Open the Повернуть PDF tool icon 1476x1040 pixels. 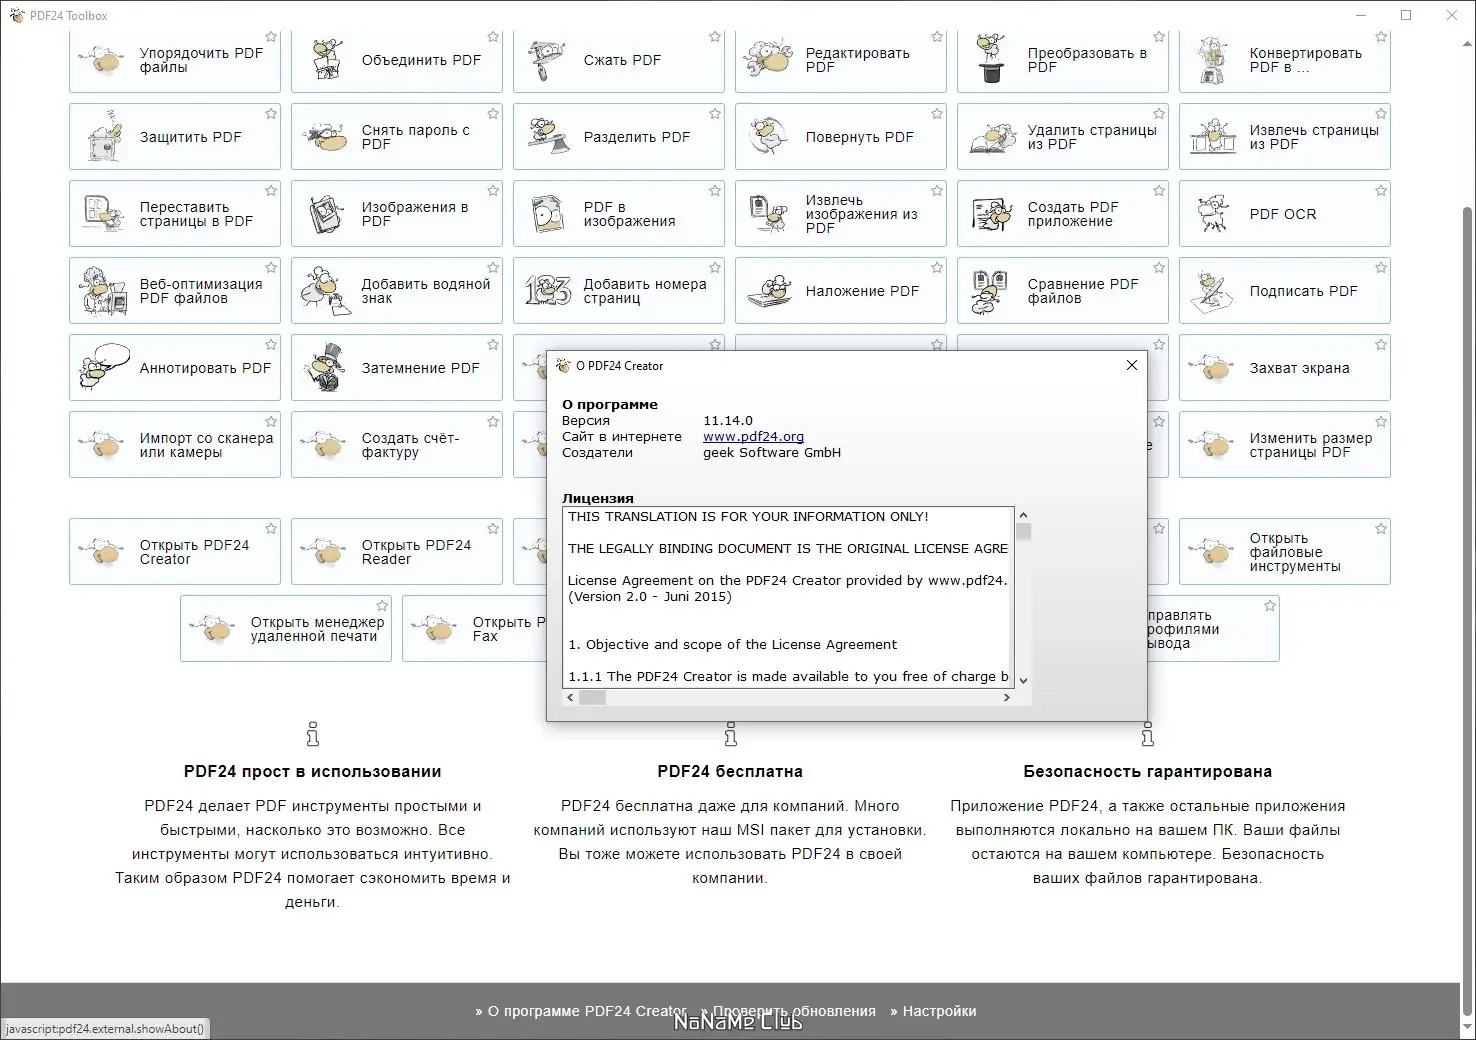pyautogui.click(x=770, y=137)
